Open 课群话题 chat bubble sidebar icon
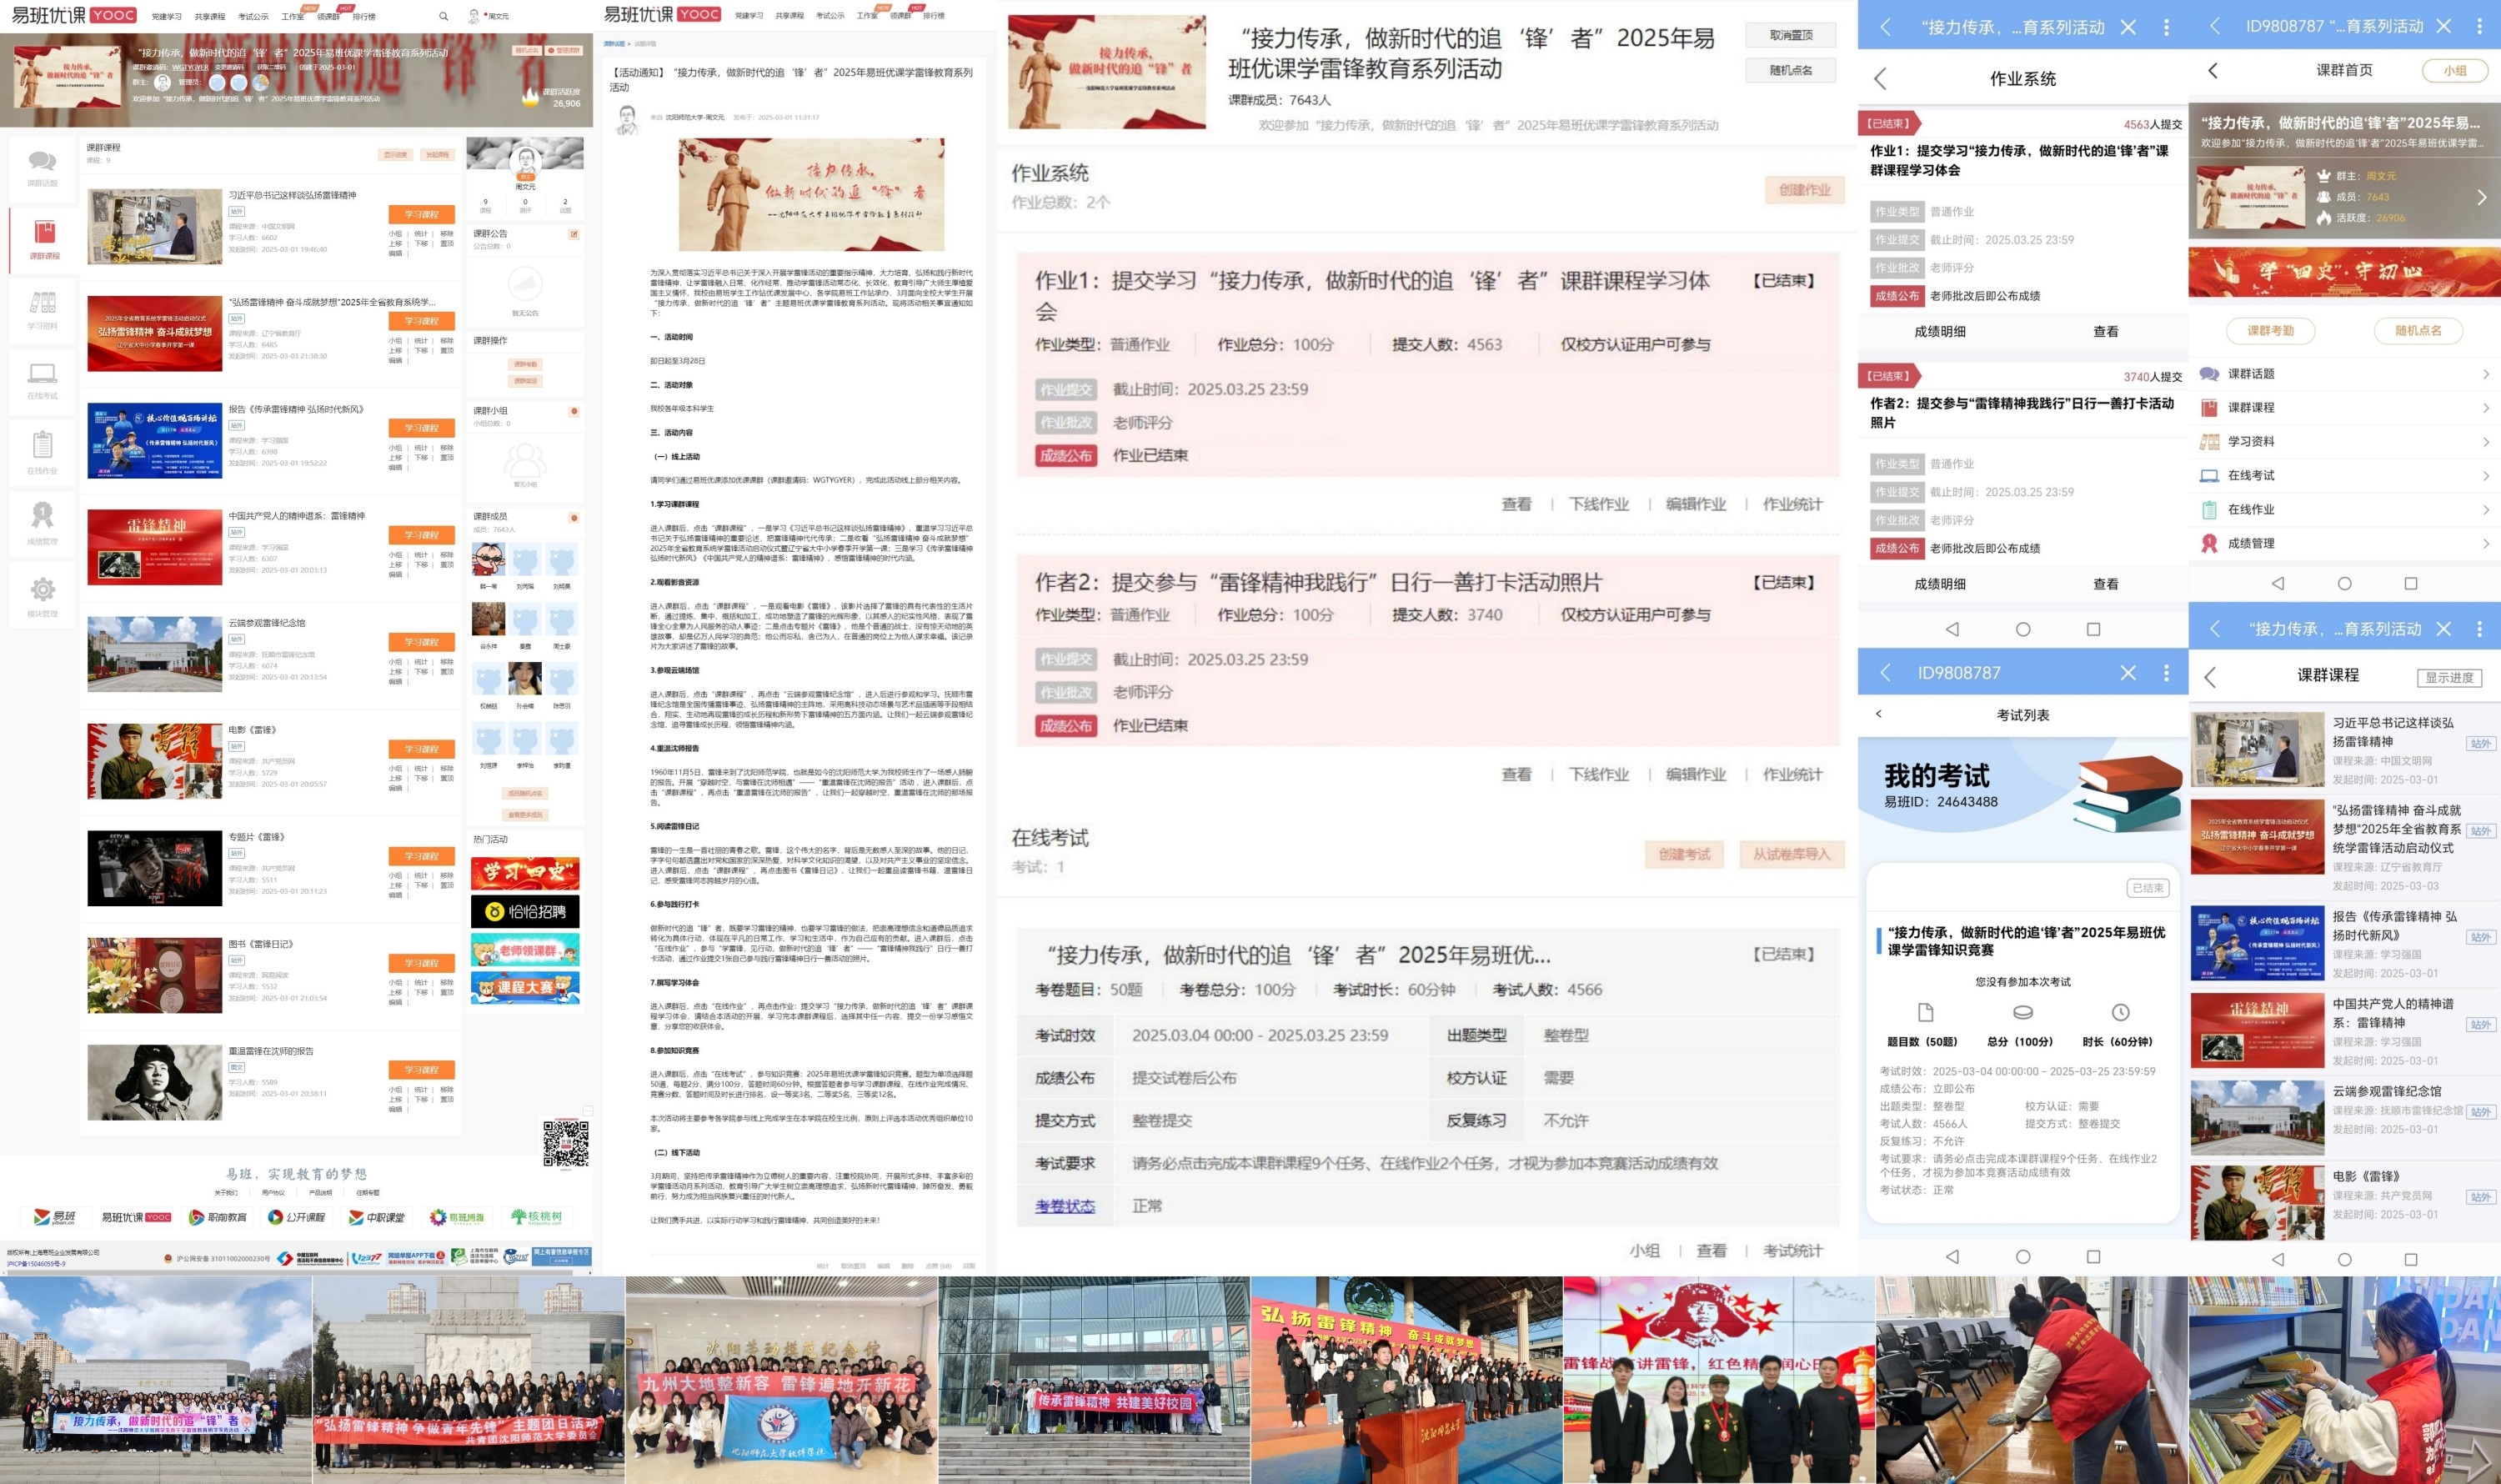Screen dimensions: 2501x1484 pyautogui.click(x=42, y=162)
